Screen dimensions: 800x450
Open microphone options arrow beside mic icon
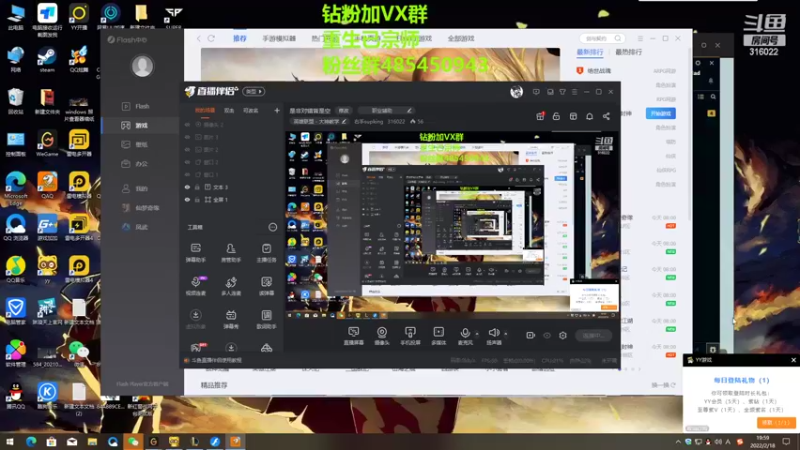[477, 334]
